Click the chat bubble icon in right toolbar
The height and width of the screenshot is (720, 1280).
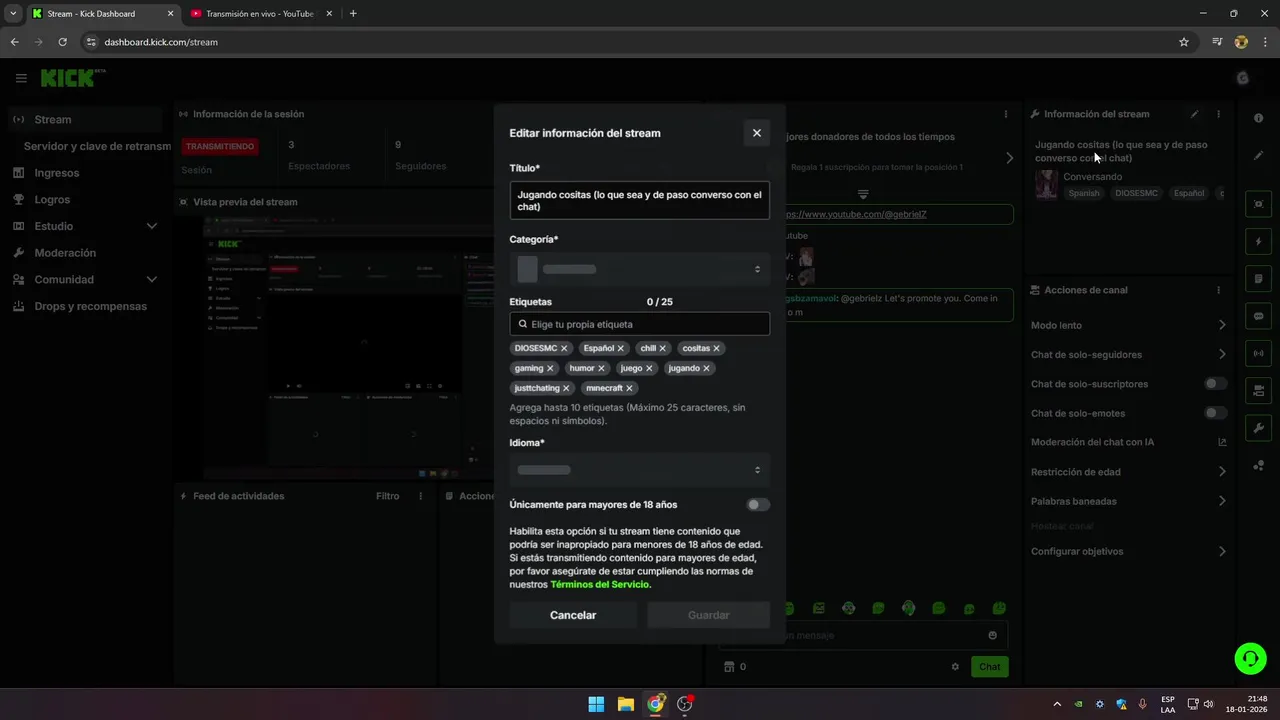point(1258,316)
